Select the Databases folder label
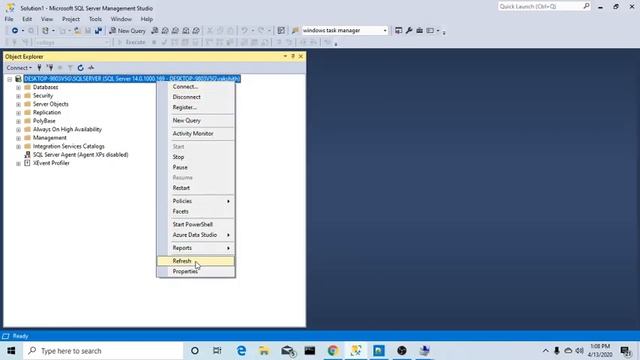This screenshot has width=640, height=360. pos(45,87)
